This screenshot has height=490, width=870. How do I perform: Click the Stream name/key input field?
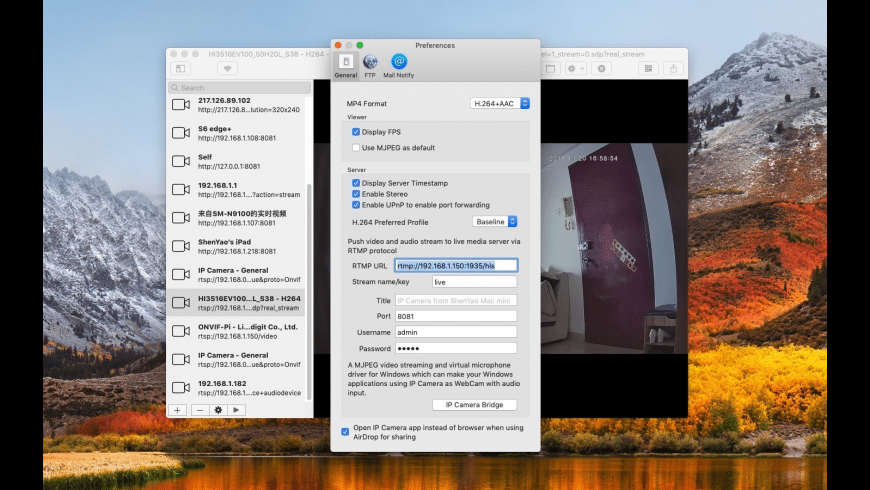[474, 282]
